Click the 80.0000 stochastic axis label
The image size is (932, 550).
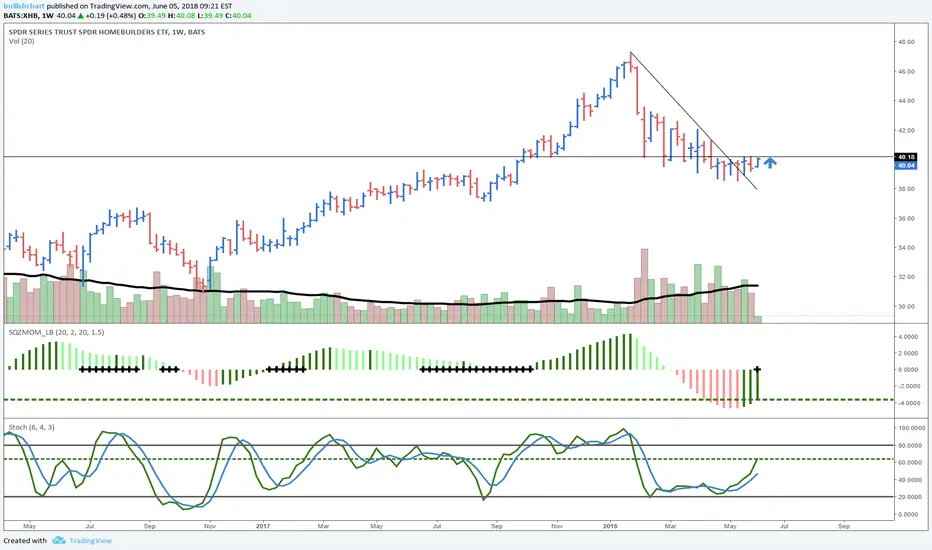click(909, 445)
